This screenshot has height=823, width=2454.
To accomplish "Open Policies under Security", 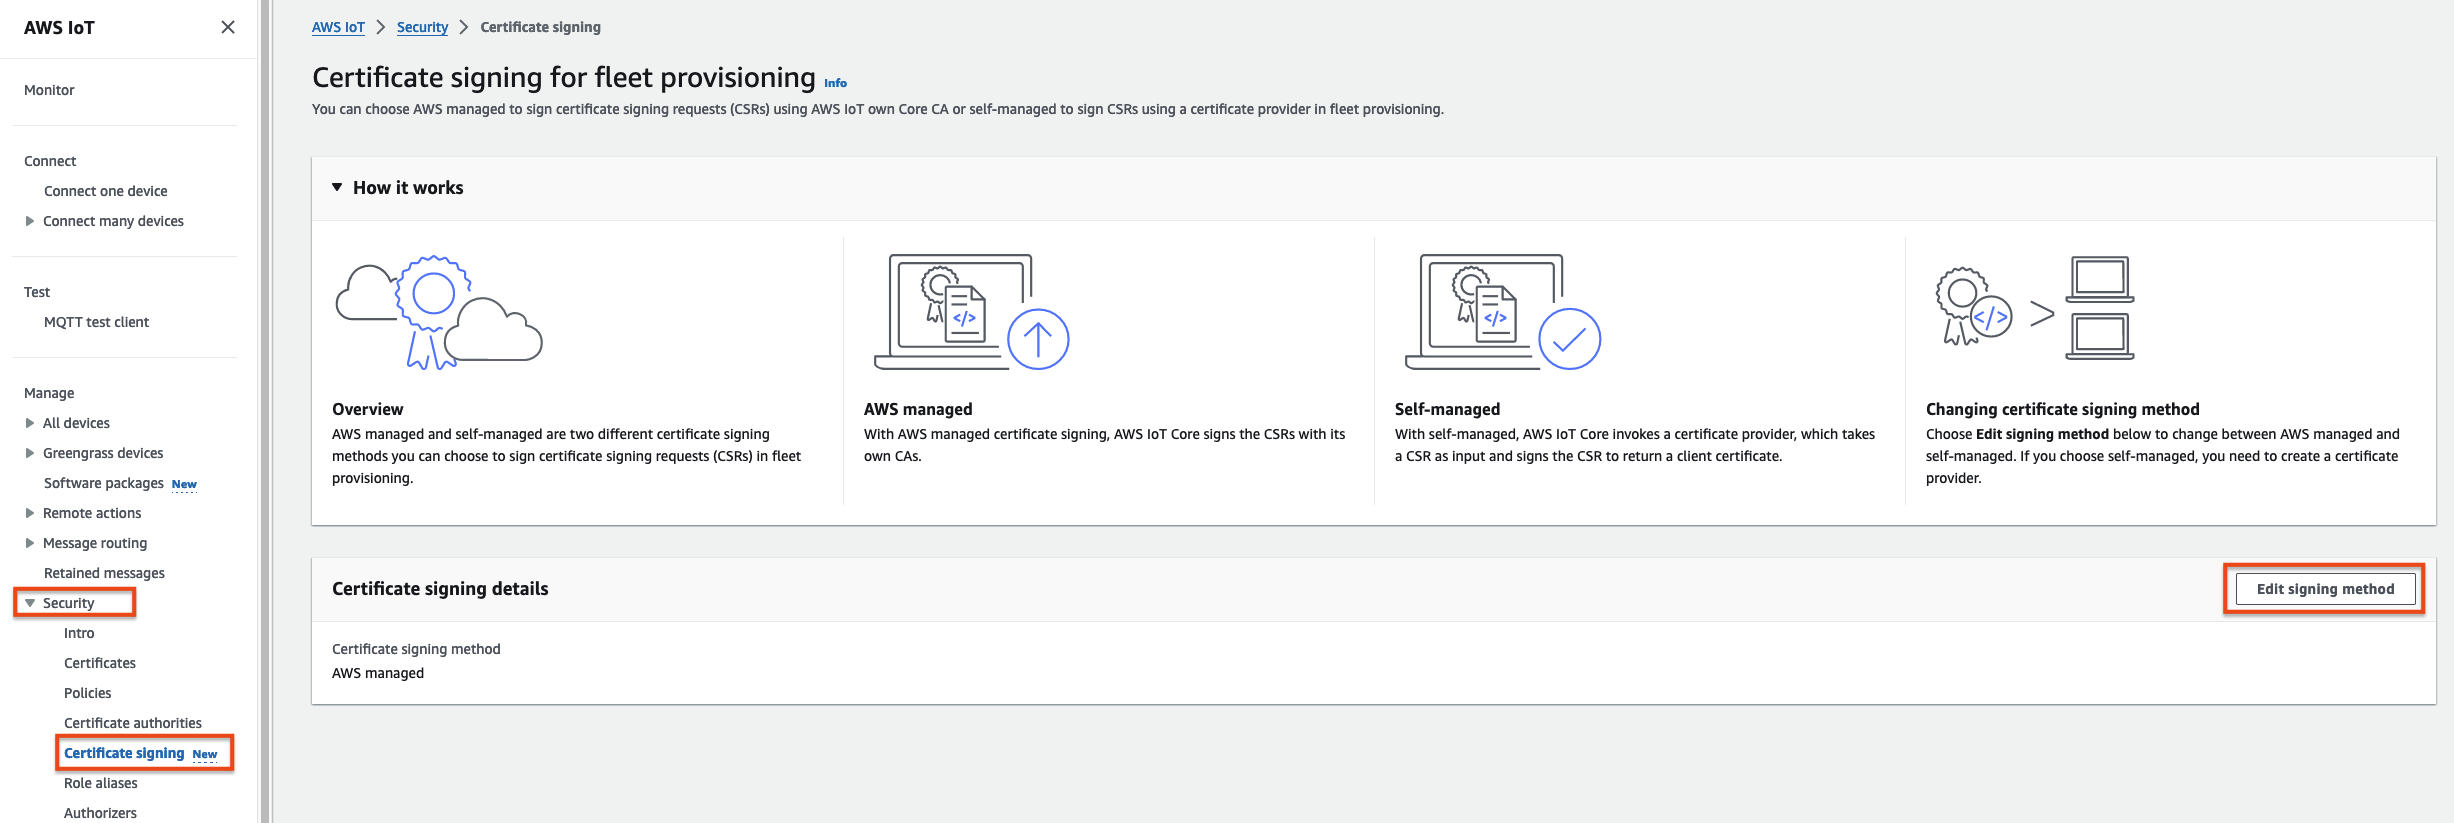I will pyautogui.click(x=88, y=693).
